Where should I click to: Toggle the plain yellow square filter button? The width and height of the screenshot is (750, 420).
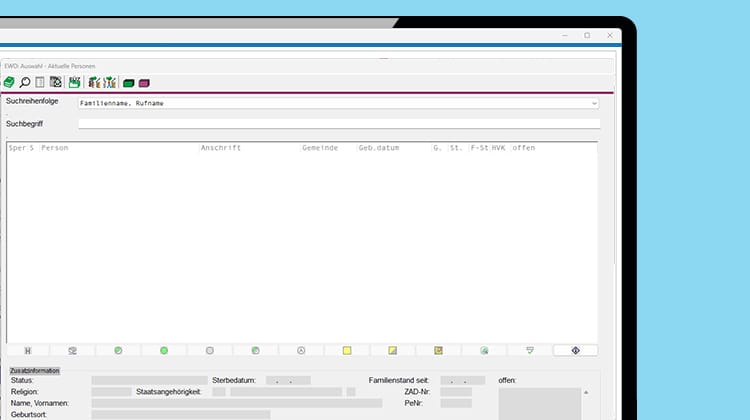coord(347,351)
